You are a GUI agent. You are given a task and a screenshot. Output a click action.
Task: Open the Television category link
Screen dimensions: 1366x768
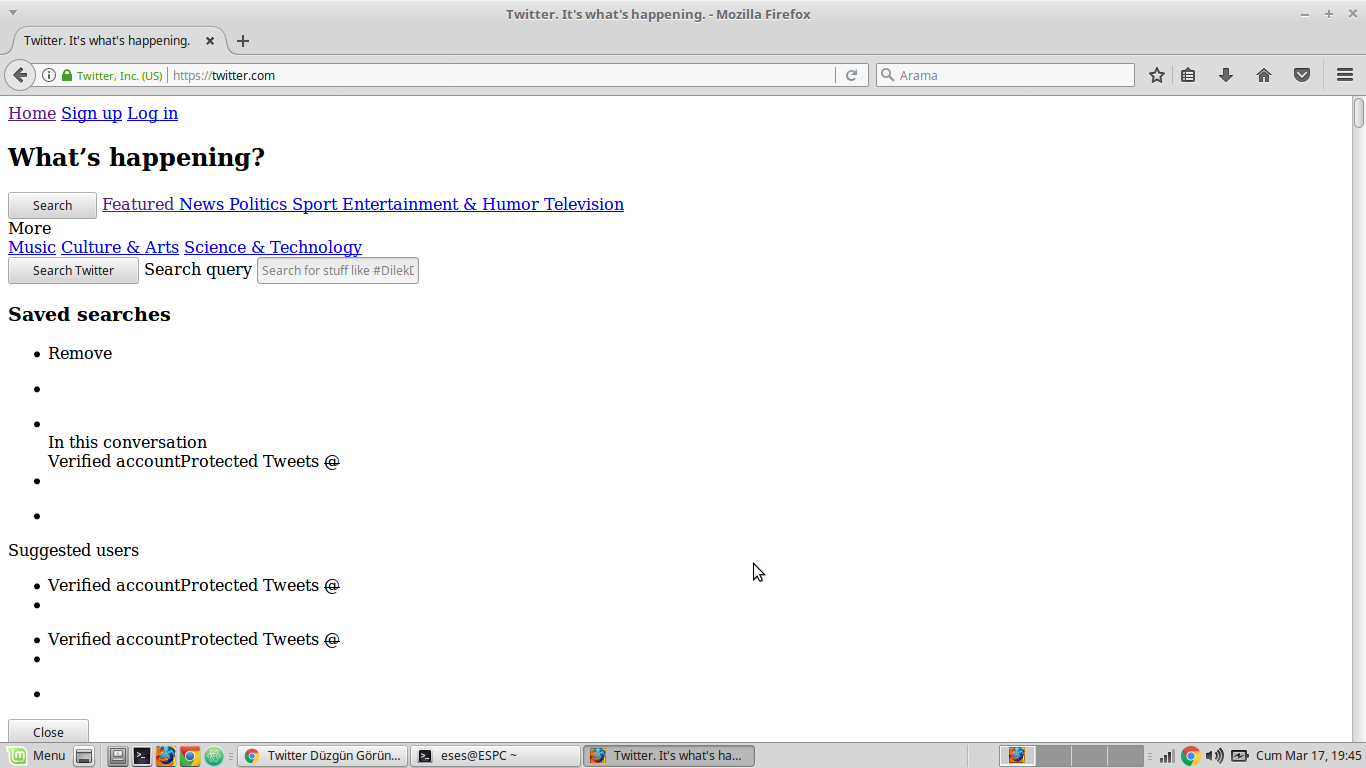click(x=584, y=204)
